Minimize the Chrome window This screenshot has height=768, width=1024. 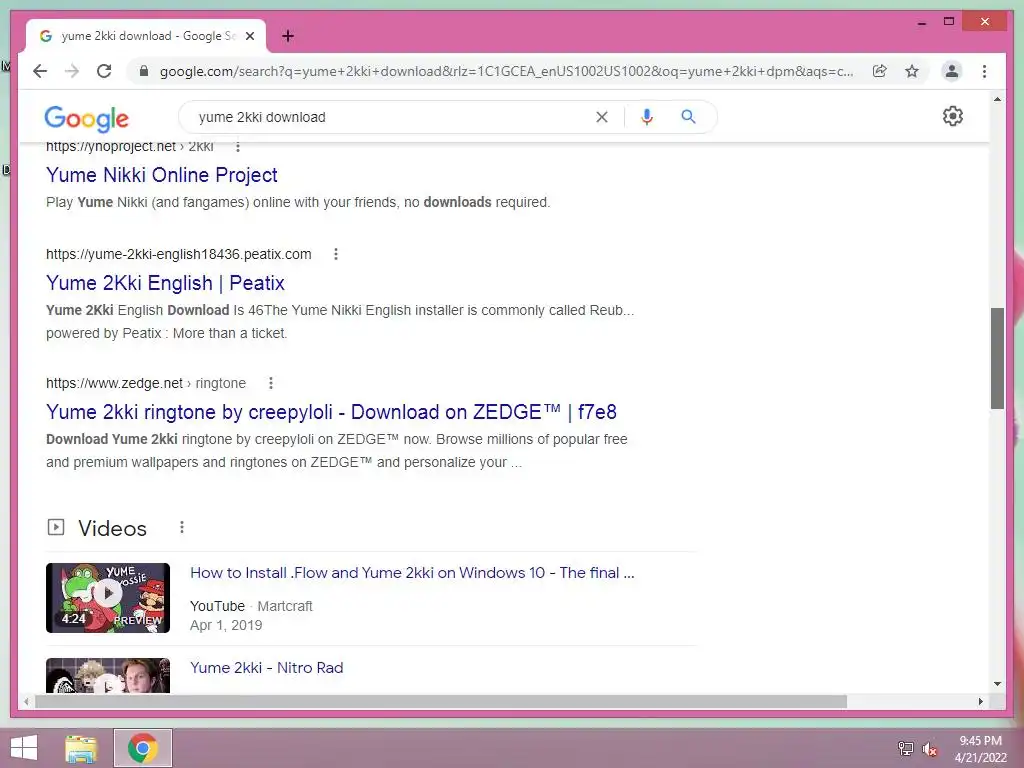(921, 22)
